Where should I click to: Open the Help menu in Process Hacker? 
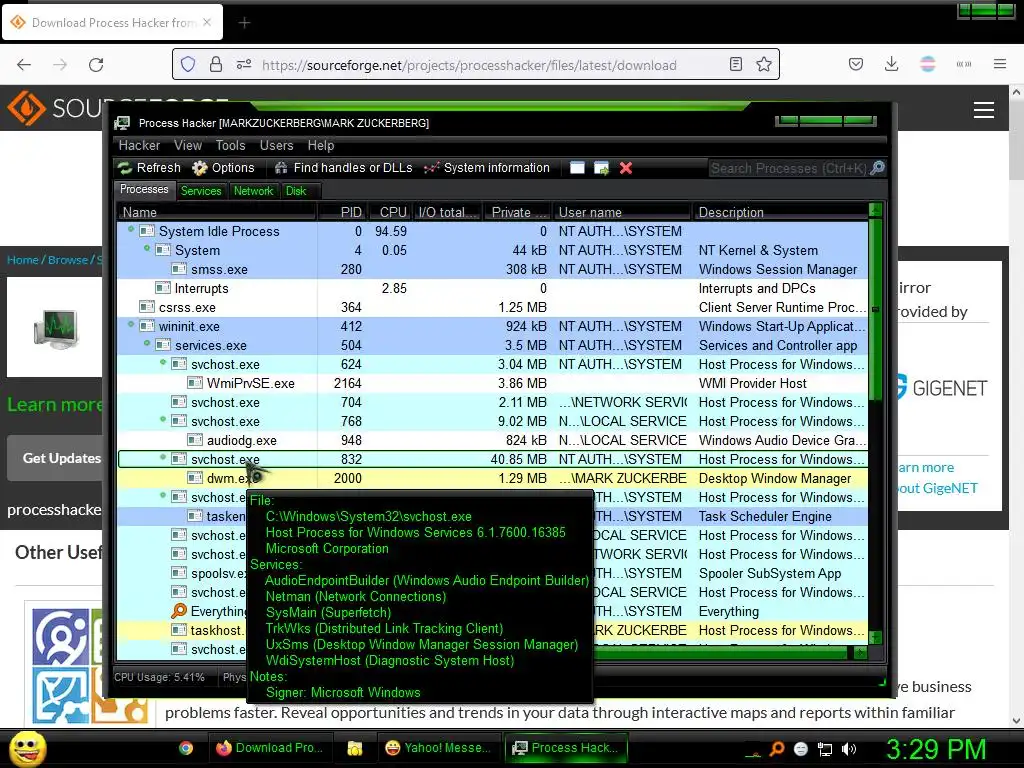(321, 145)
